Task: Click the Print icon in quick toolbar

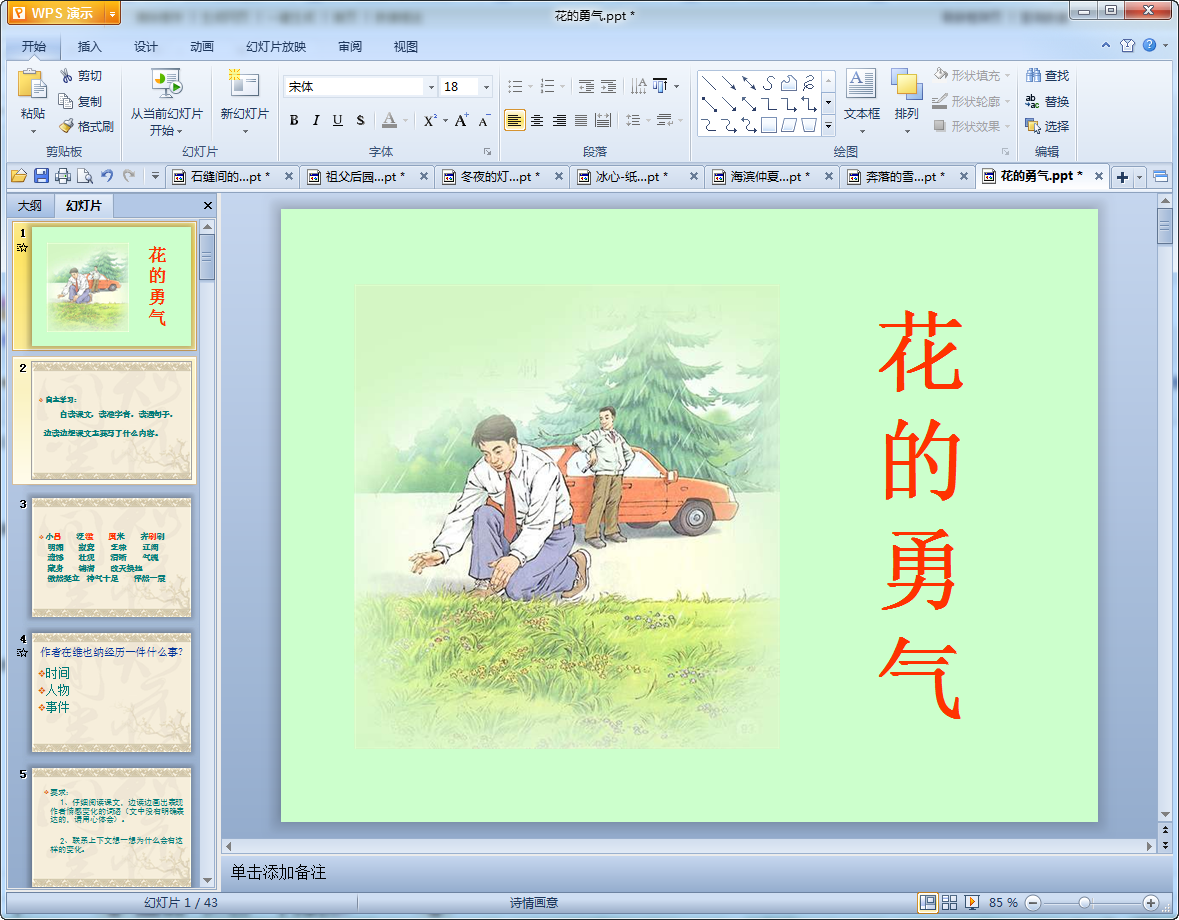Action: (63, 177)
